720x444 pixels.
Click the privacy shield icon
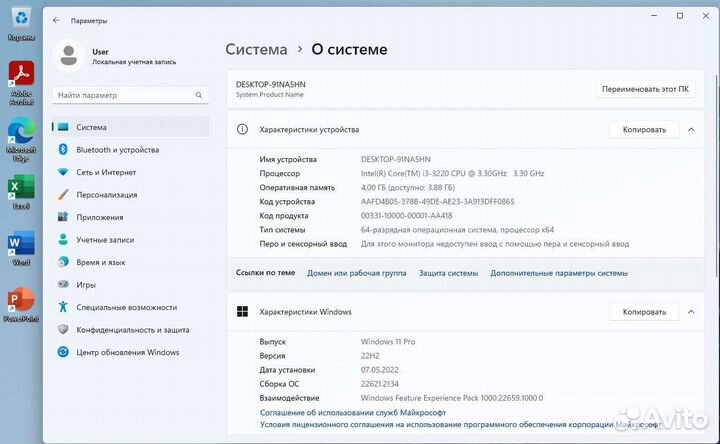[x=63, y=329]
